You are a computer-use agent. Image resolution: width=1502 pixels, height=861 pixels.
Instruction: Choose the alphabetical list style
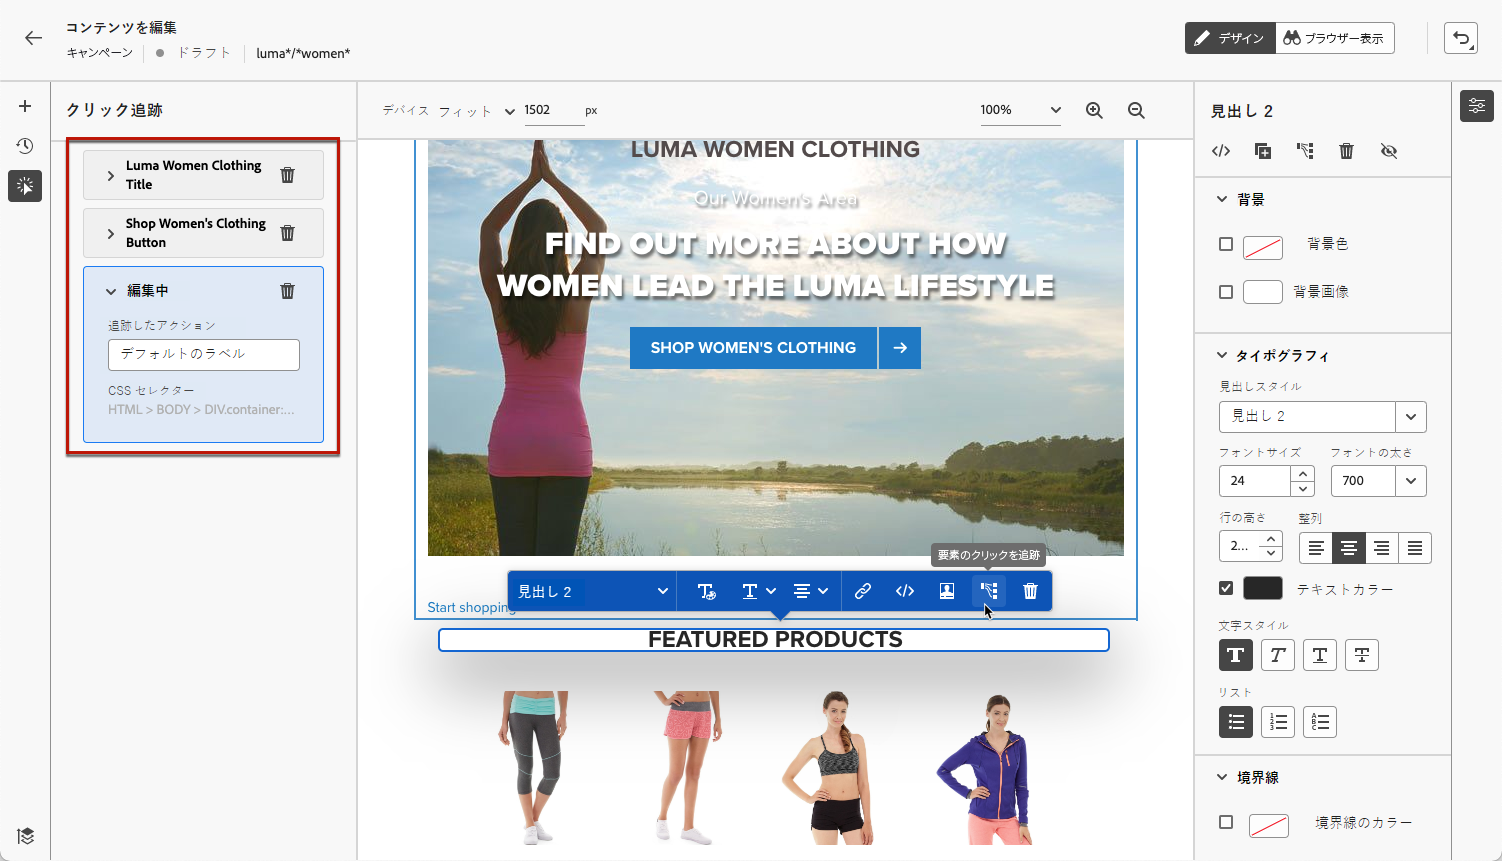(1320, 722)
